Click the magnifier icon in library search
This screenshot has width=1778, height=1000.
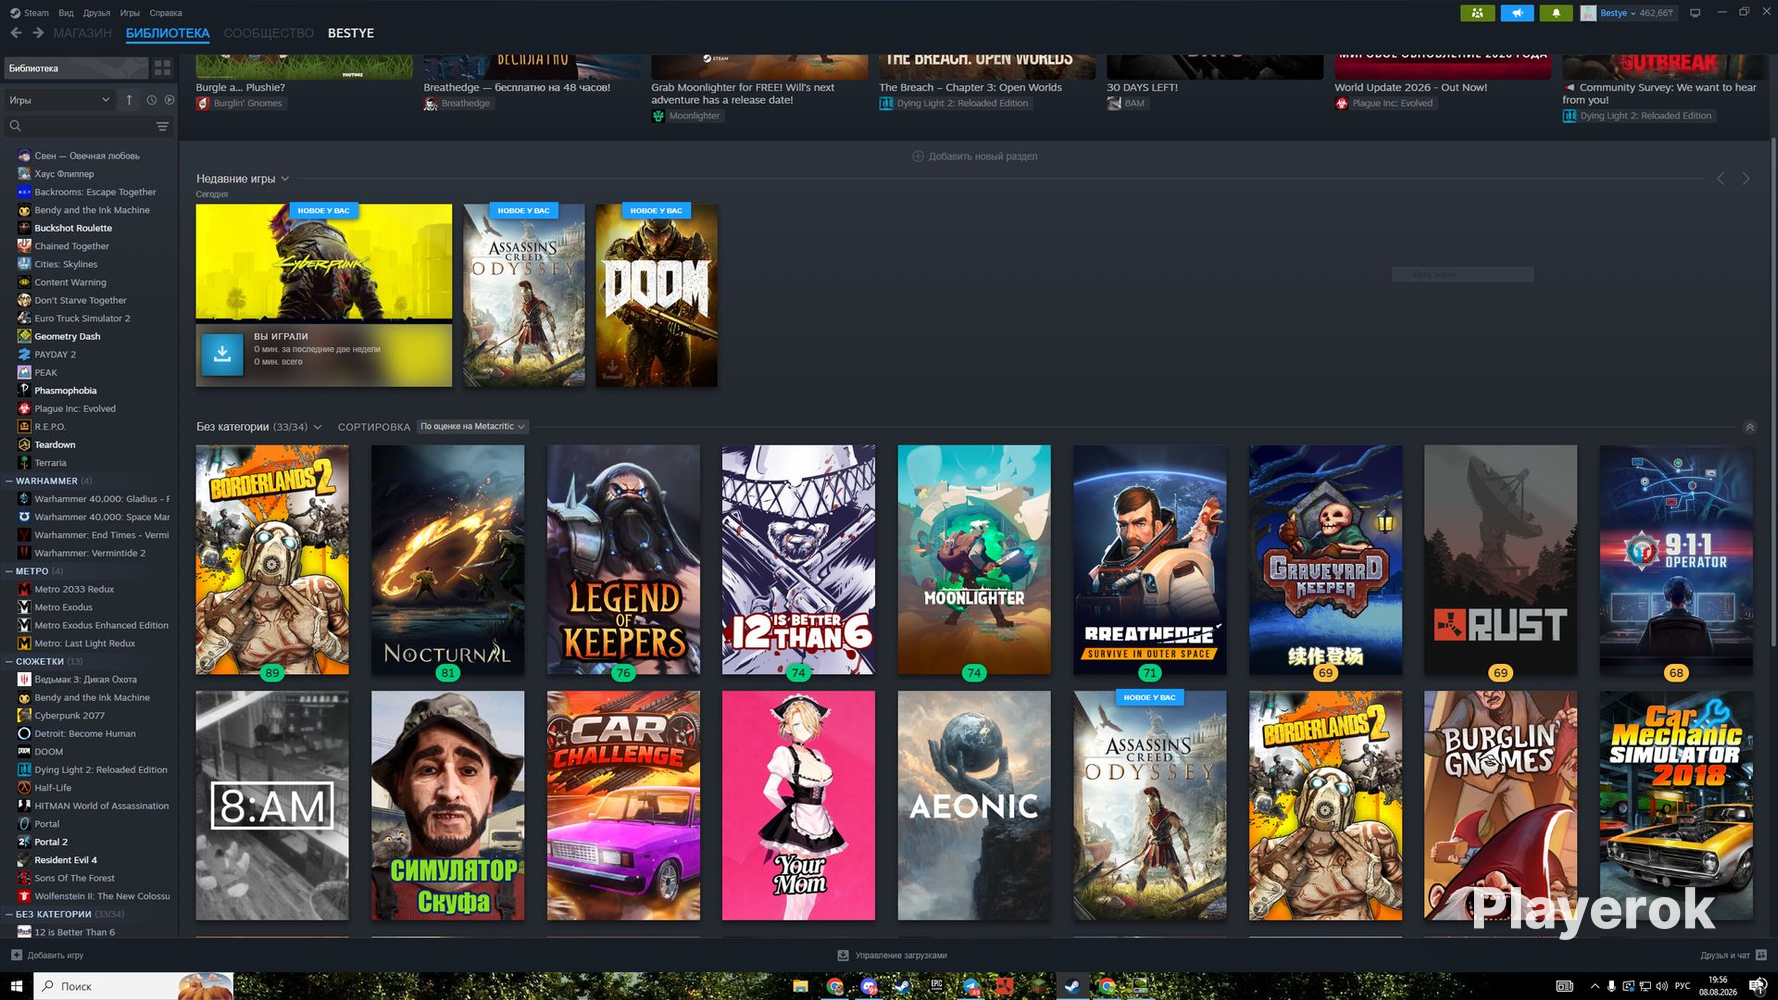coord(15,126)
